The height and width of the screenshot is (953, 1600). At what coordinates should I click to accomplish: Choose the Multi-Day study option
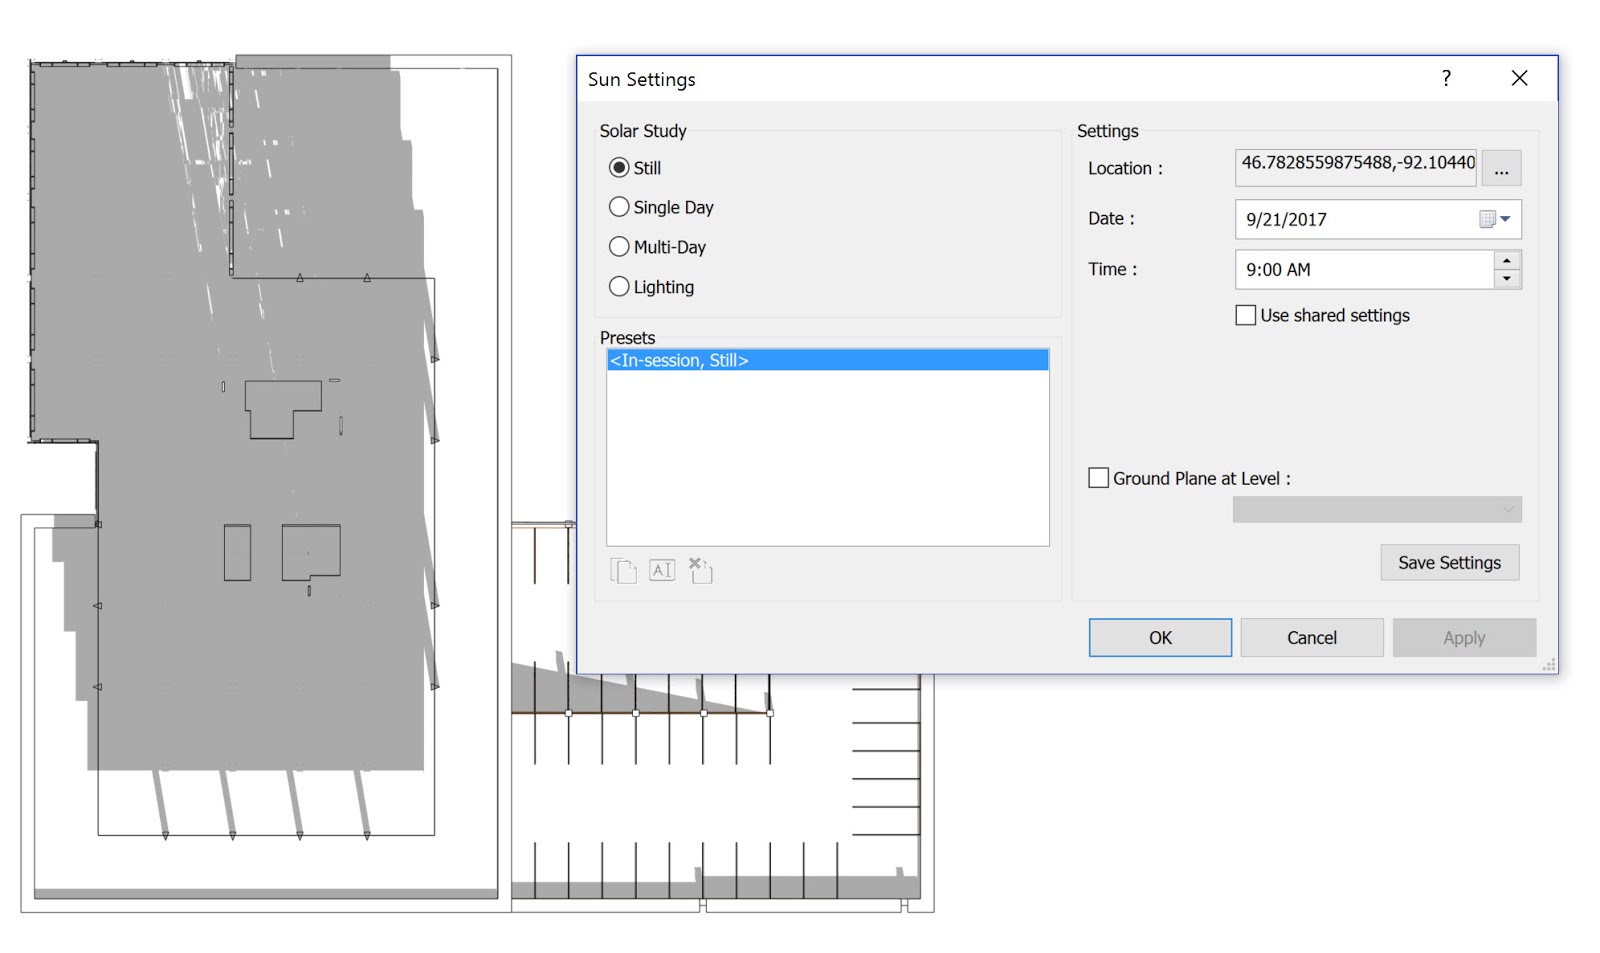coord(619,247)
